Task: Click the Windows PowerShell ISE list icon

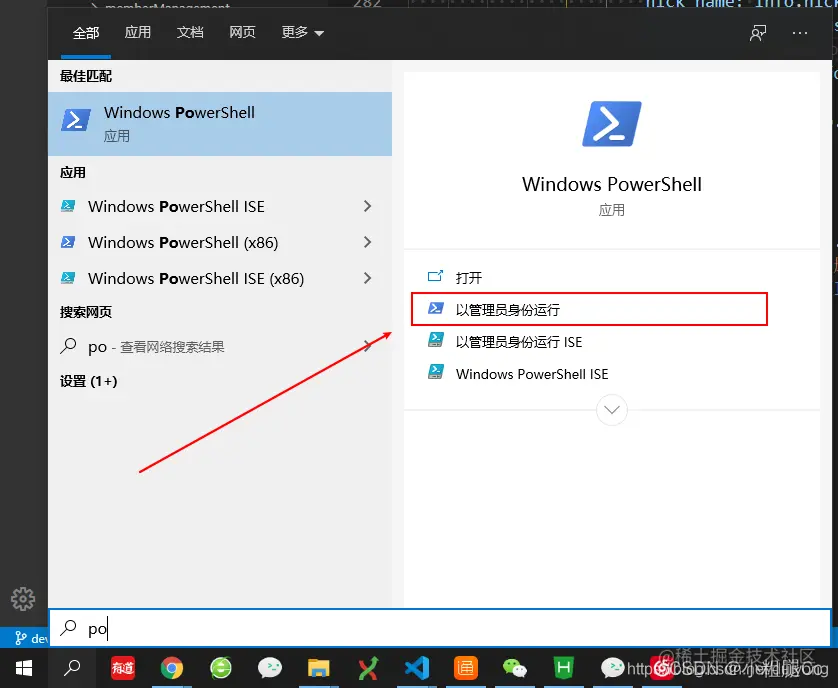Action: tap(68, 206)
